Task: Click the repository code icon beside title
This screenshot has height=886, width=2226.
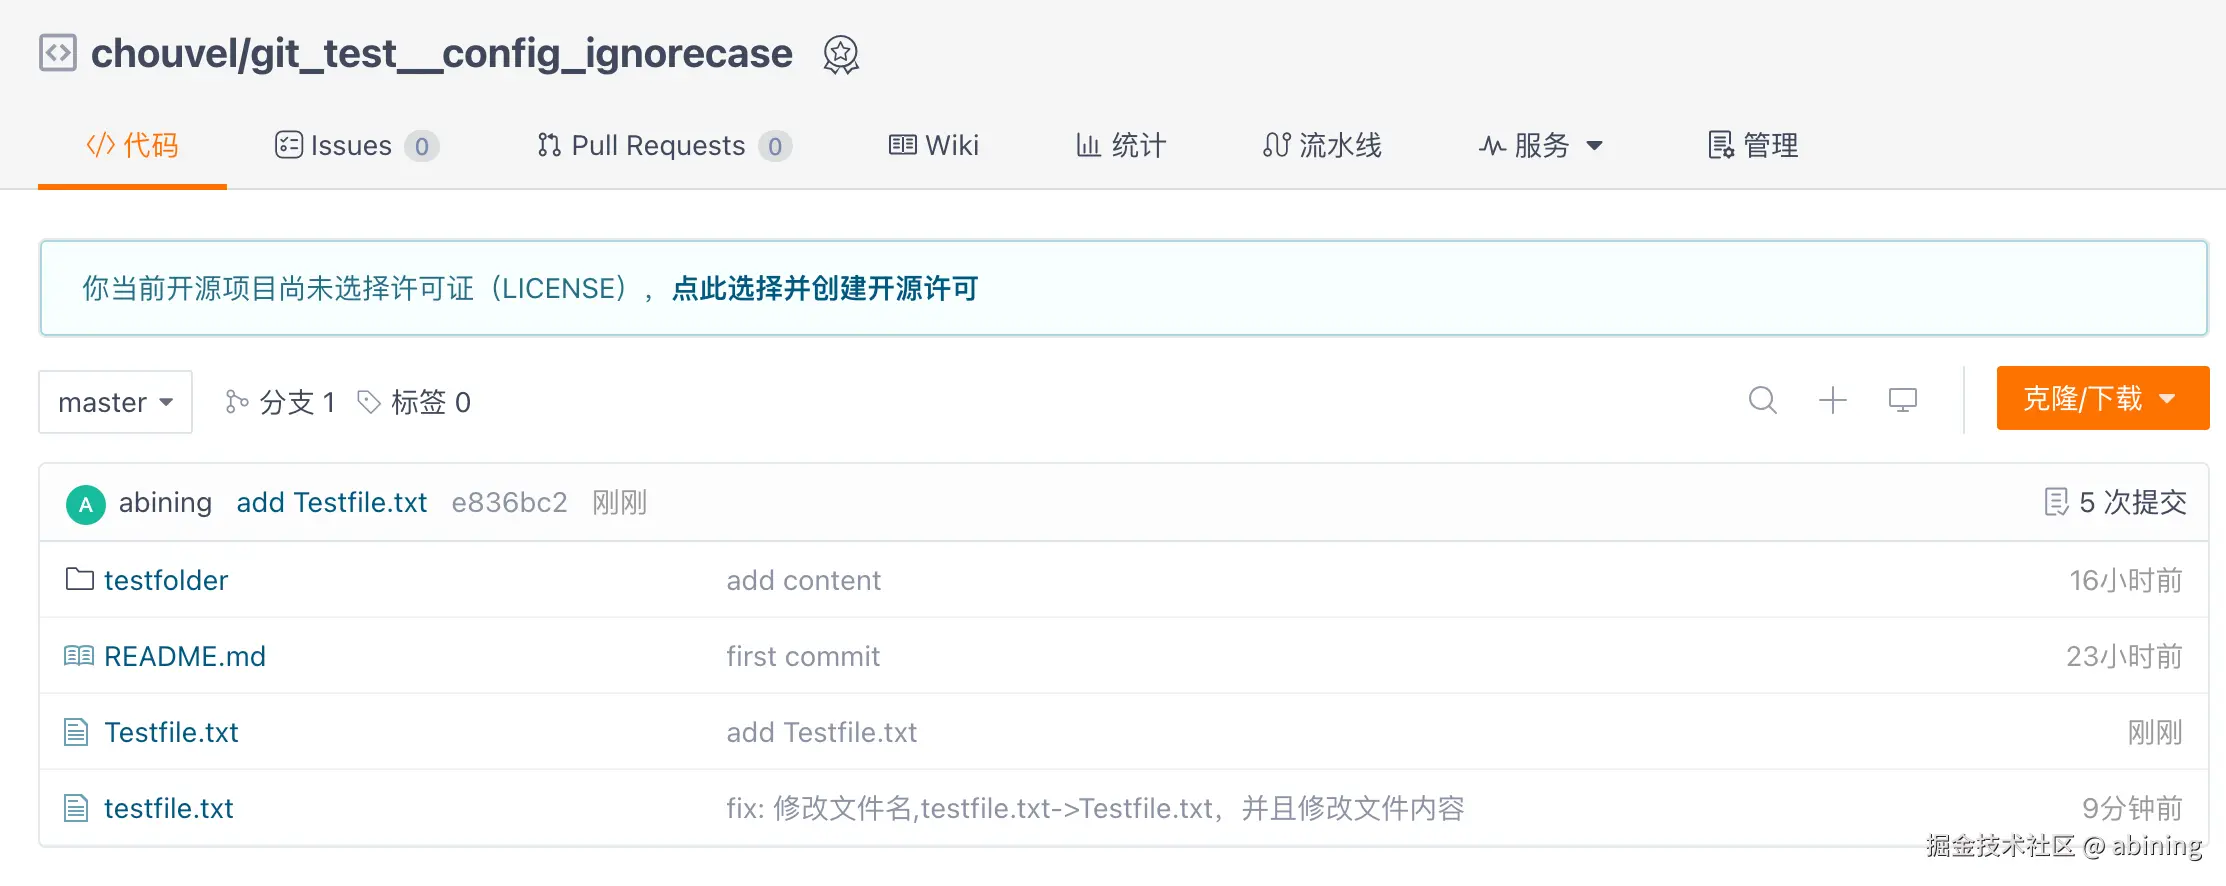Action: click(x=58, y=53)
